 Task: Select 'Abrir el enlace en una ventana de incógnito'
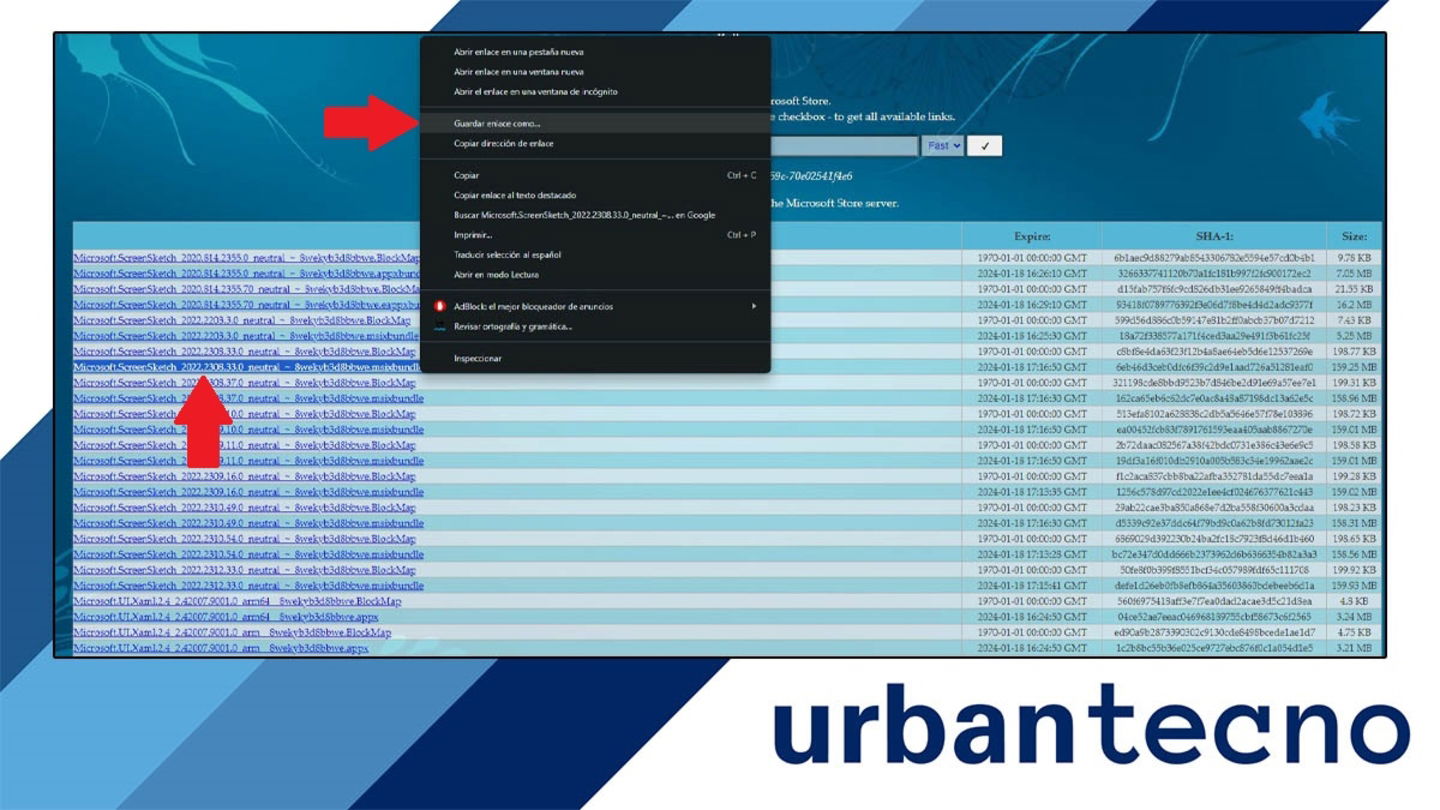(x=536, y=92)
